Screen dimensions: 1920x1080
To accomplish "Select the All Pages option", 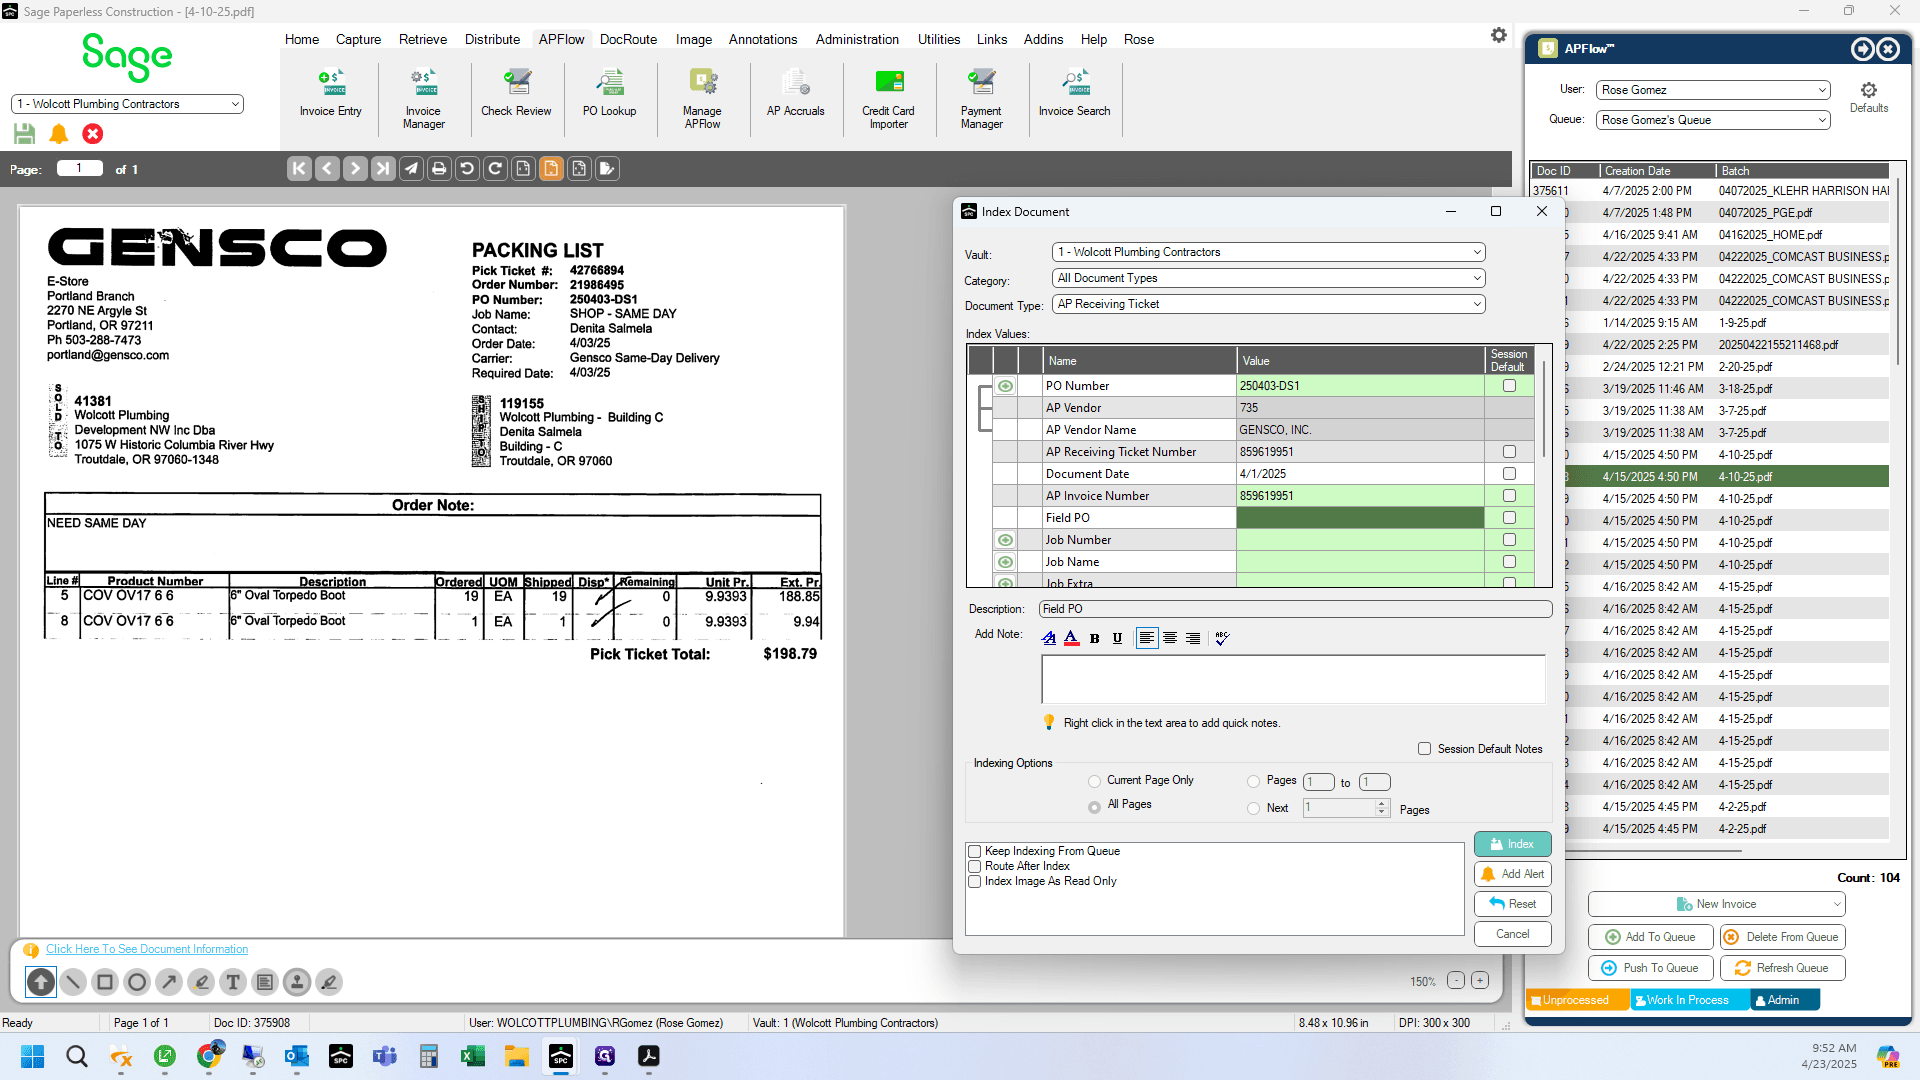I will 1095,807.
